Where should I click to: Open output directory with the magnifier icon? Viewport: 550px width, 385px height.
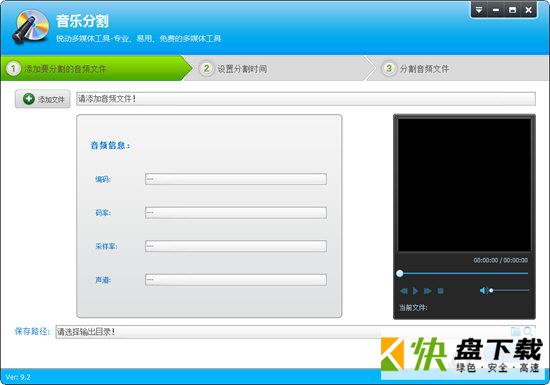[528, 331]
